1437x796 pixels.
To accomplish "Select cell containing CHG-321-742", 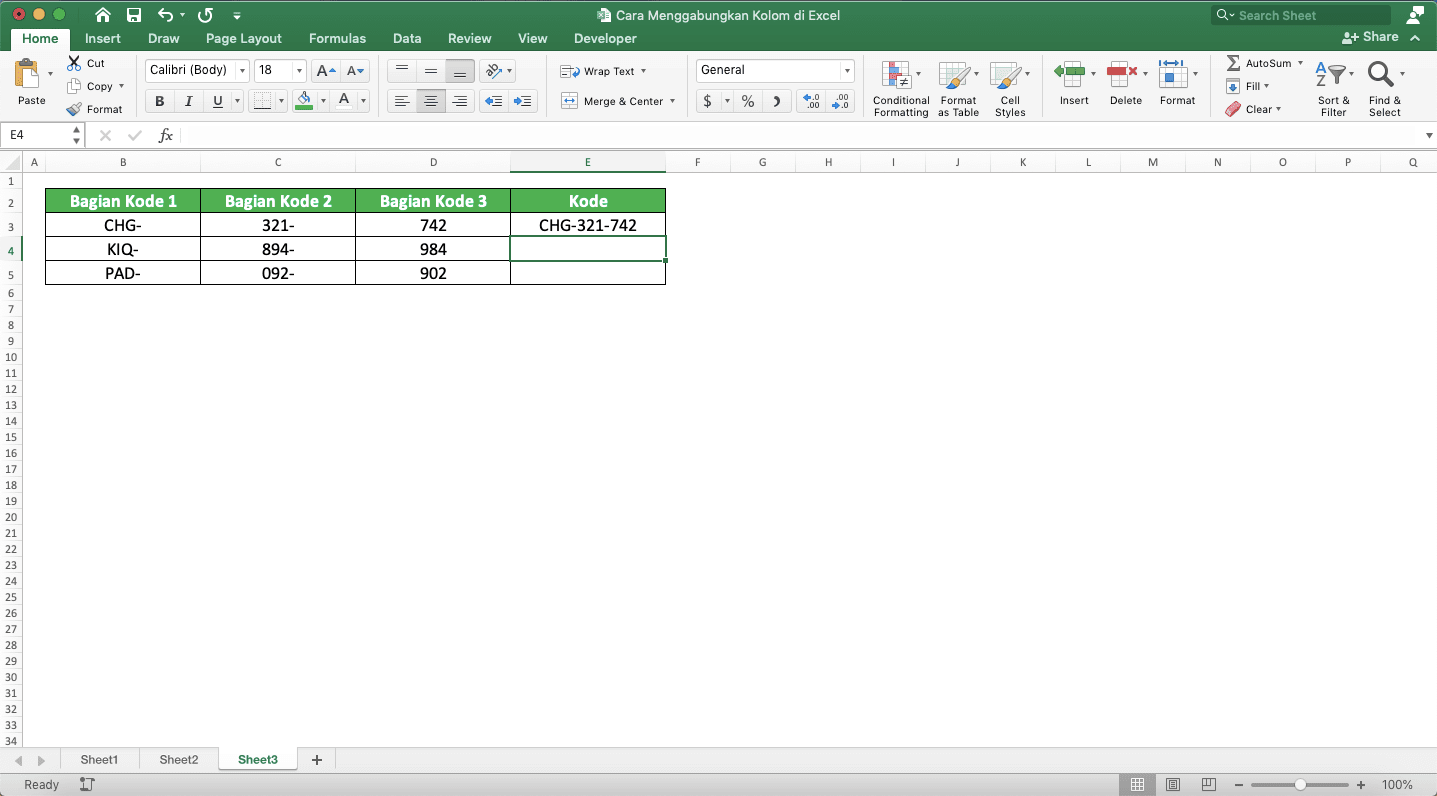I will pyautogui.click(x=588, y=225).
